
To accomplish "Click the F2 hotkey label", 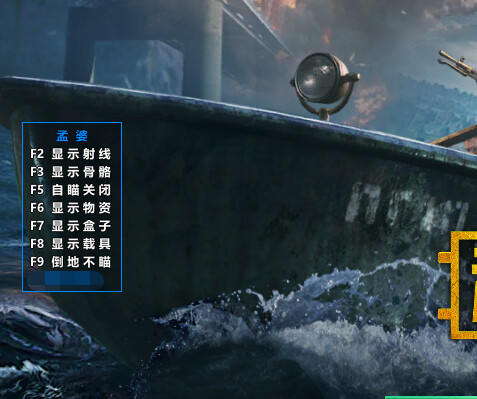I will pos(37,154).
